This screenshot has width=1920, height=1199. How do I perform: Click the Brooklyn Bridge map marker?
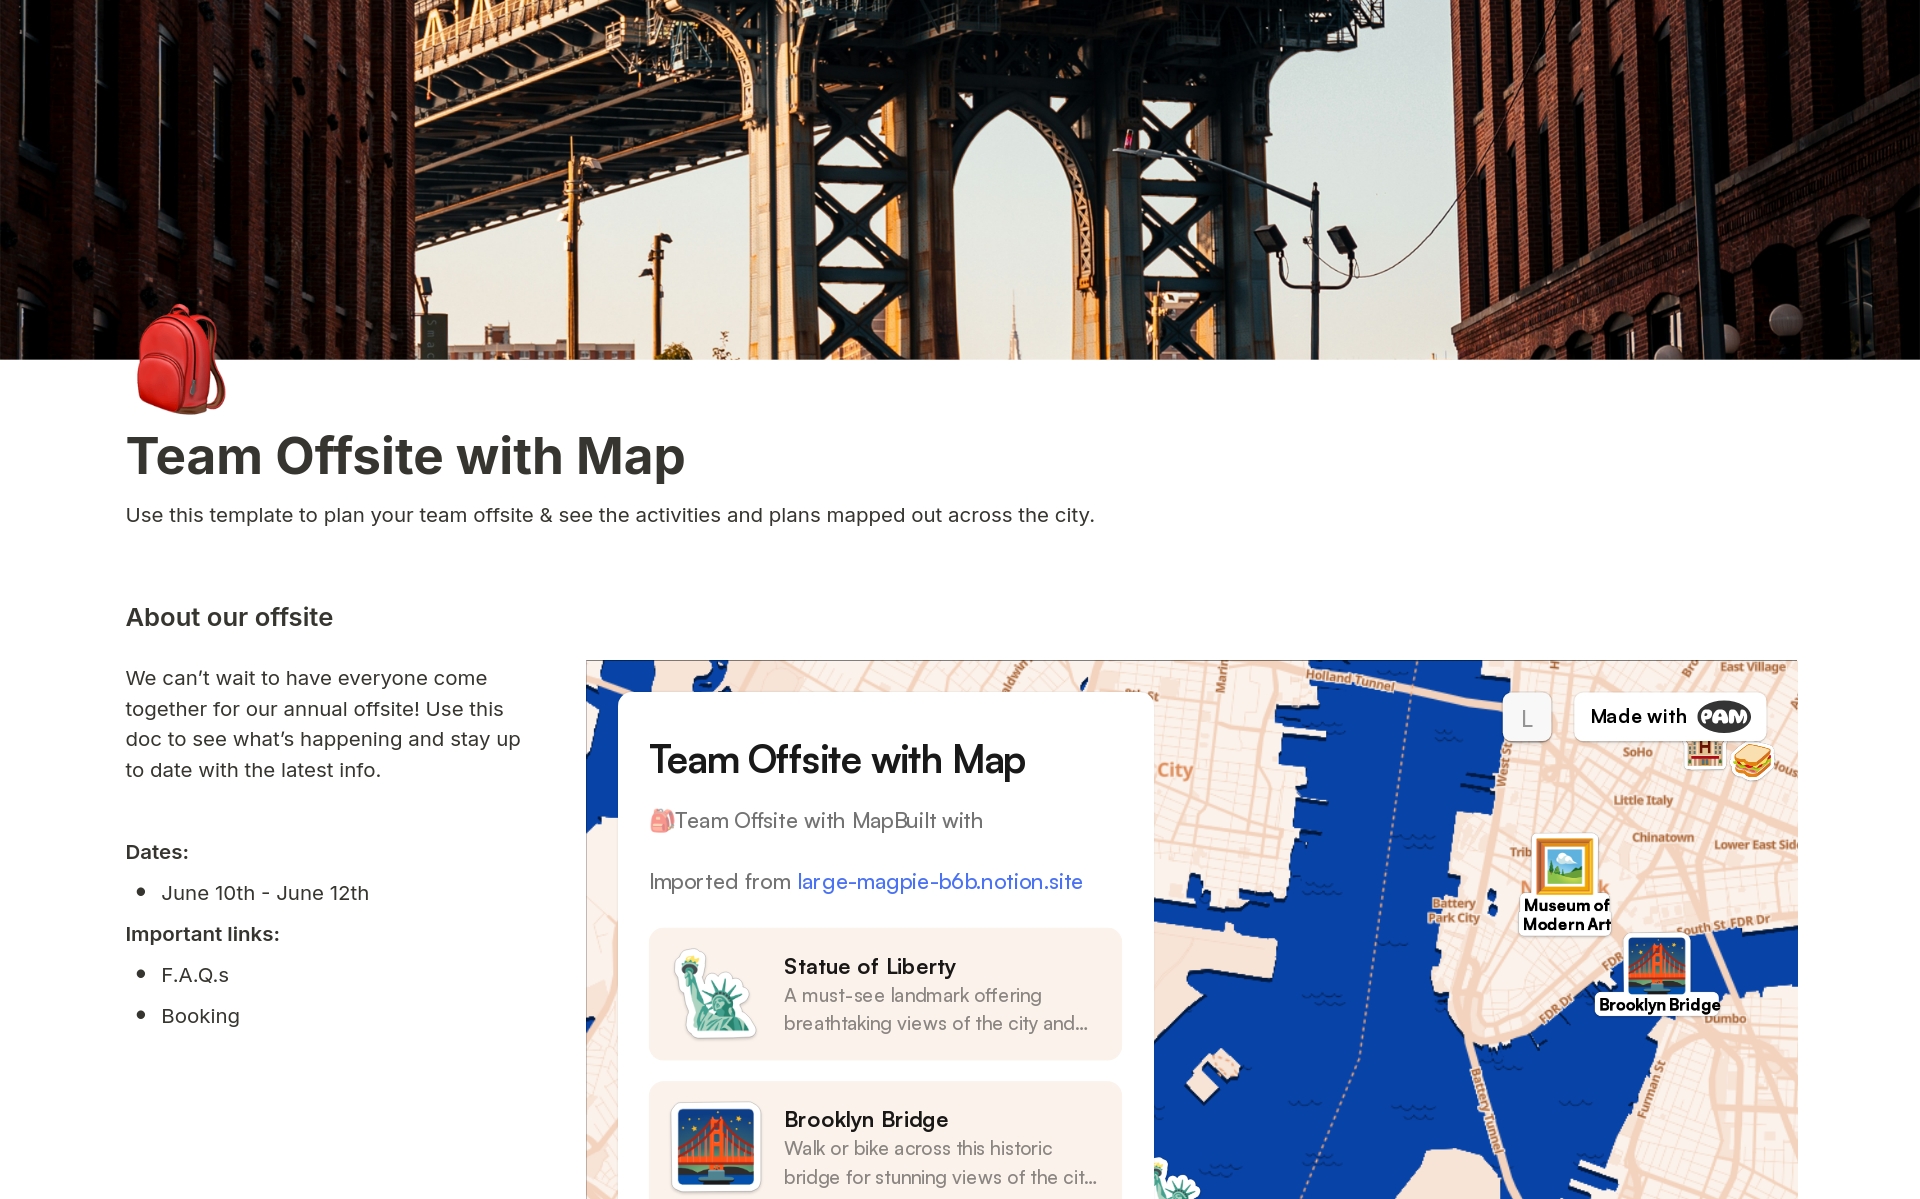tap(1656, 965)
